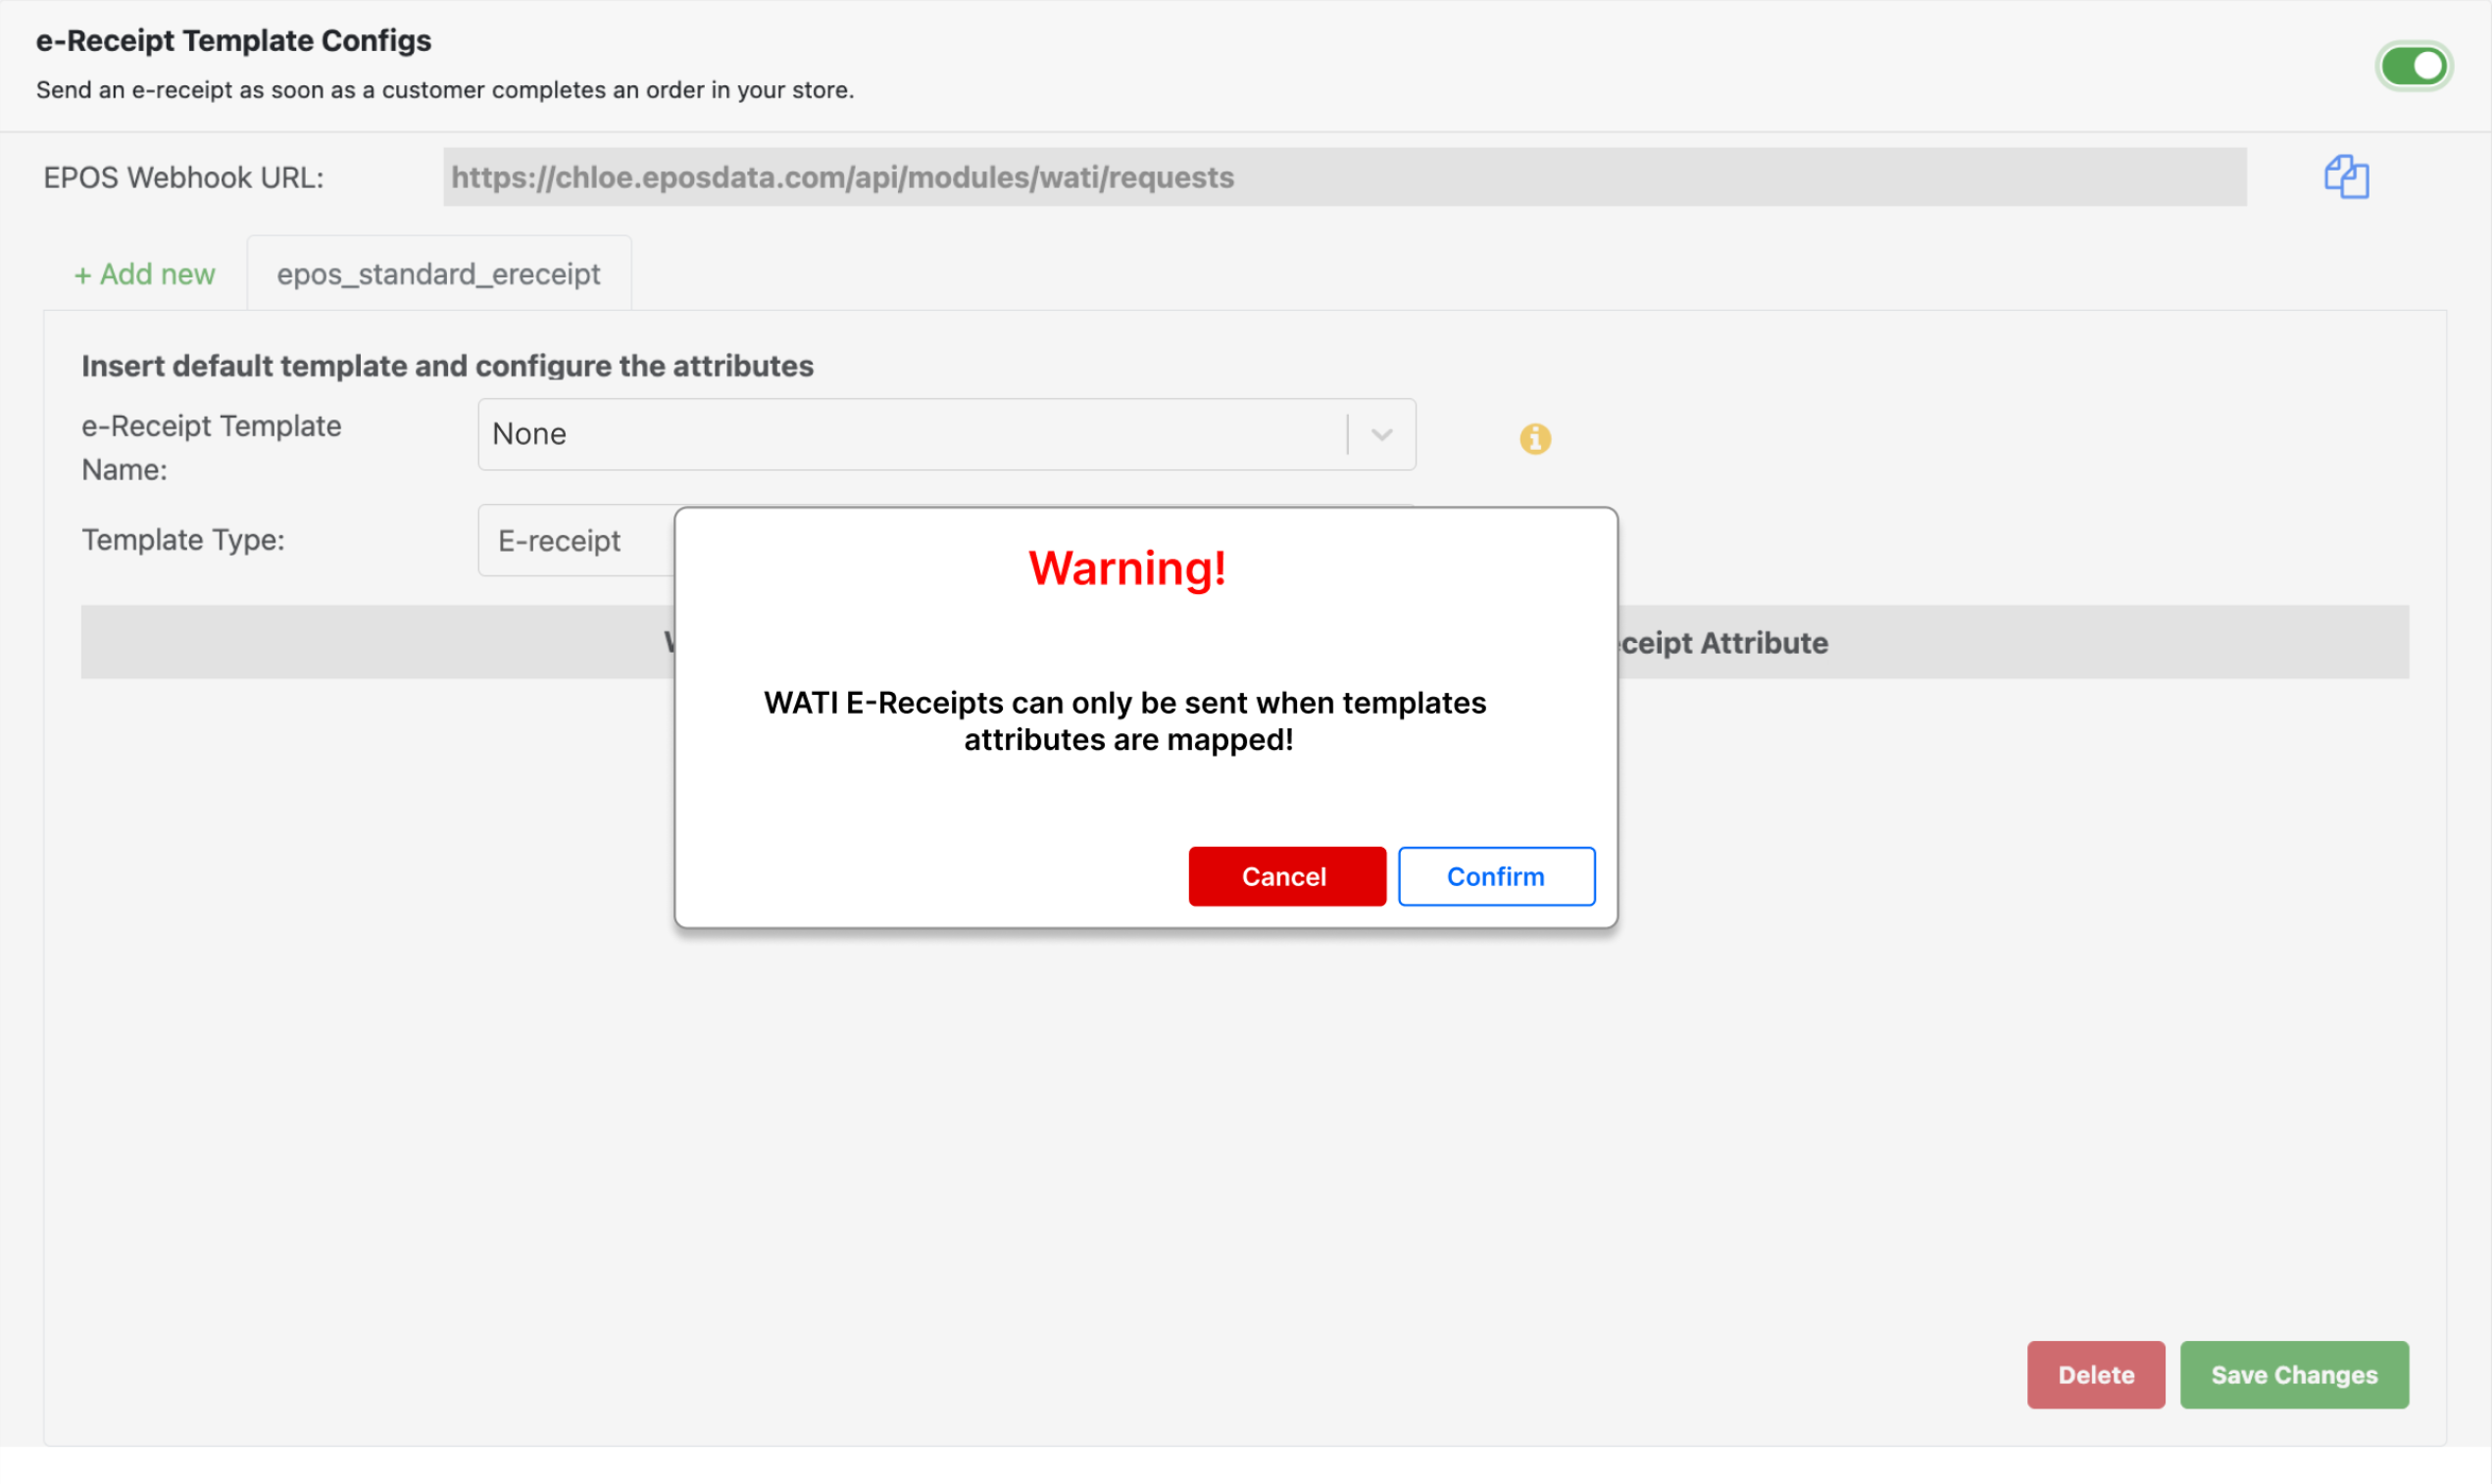Open the Template Type E-receipt dropdown

tap(577, 541)
